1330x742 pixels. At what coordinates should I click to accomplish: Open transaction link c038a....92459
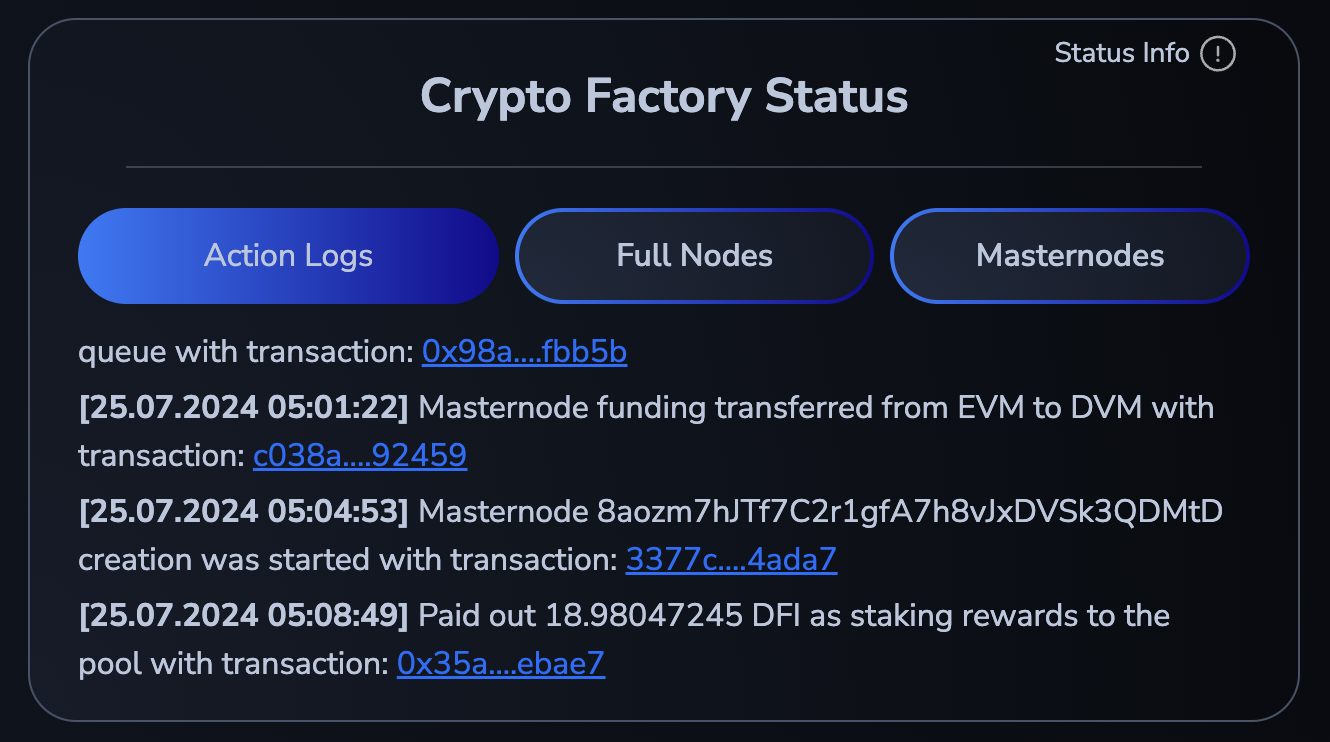(x=359, y=456)
